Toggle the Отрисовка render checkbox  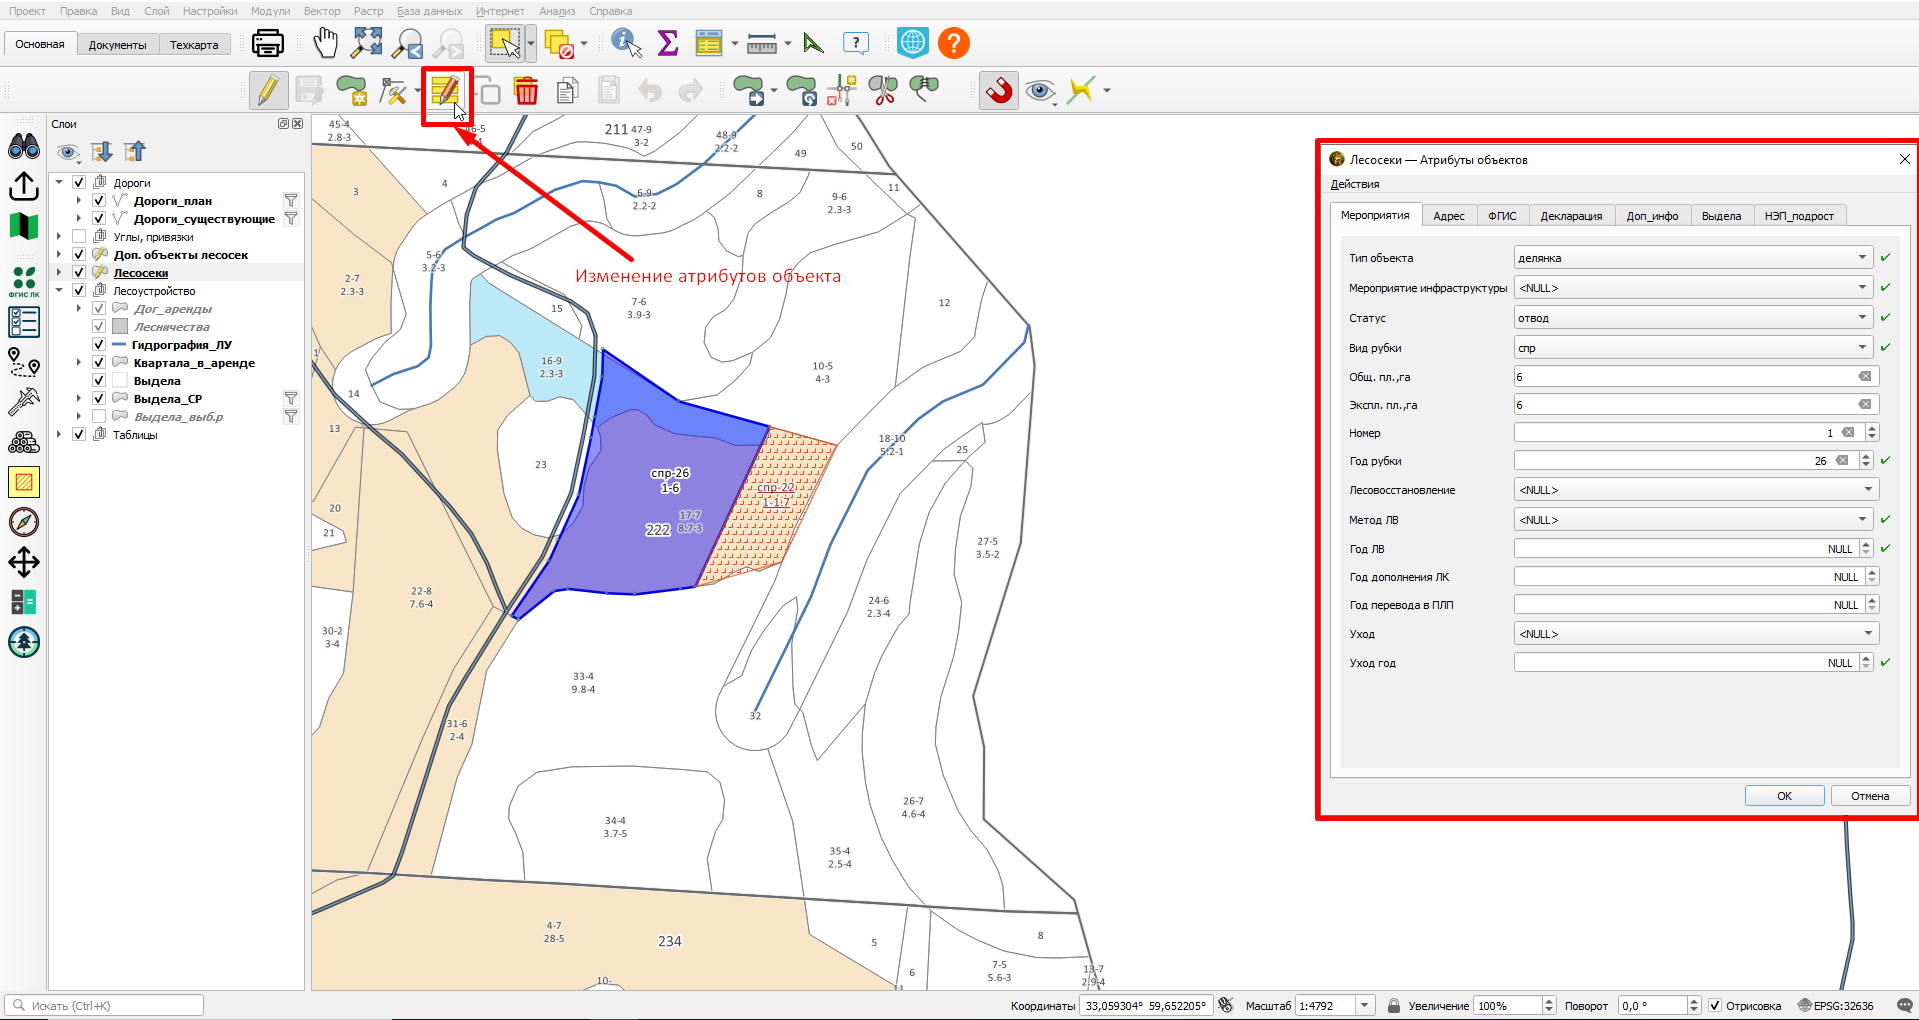[x=1715, y=1006]
